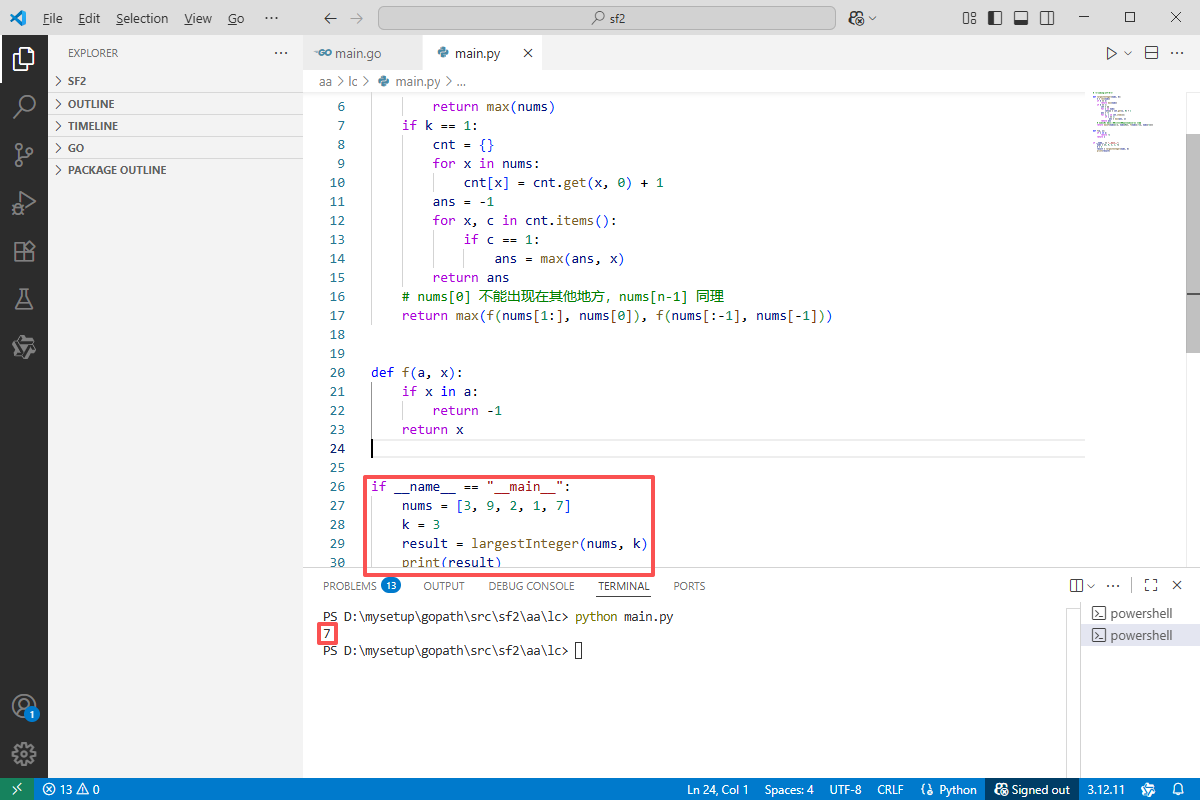Screen dimensions: 1200x800
Task: Change indentation via Spaces: 4
Action: click(789, 789)
